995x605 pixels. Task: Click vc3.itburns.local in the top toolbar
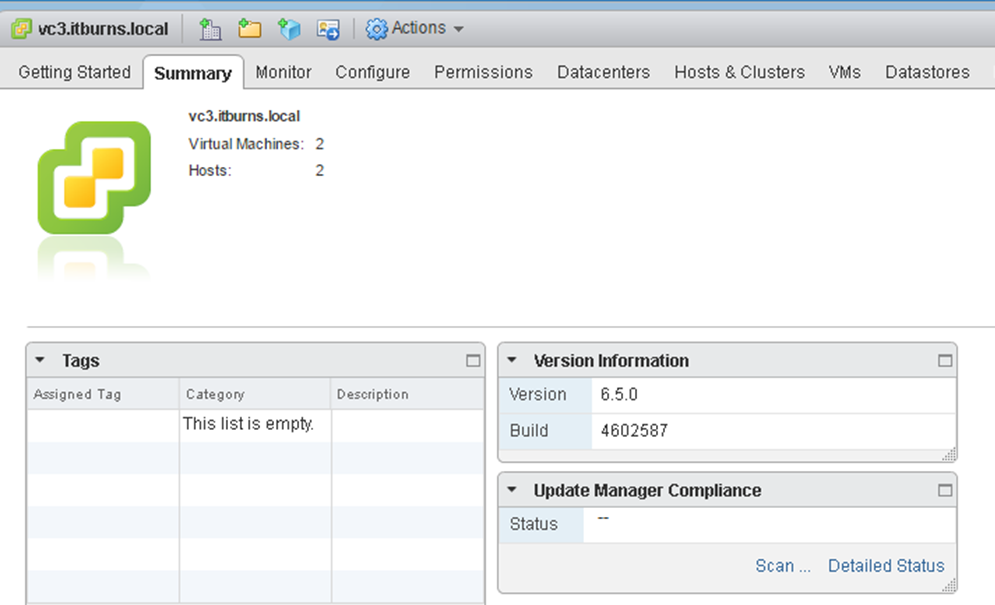click(x=103, y=29)
